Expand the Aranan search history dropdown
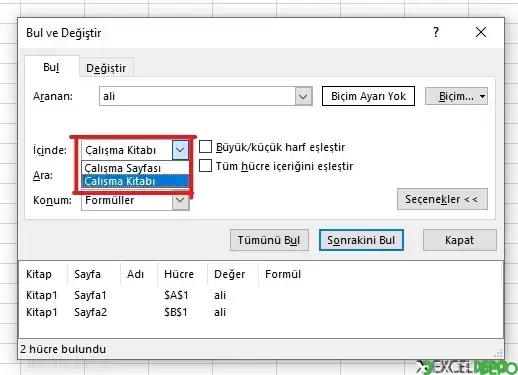Image resolution: width=518 pixels, height=375 pixels. point(303,96)
